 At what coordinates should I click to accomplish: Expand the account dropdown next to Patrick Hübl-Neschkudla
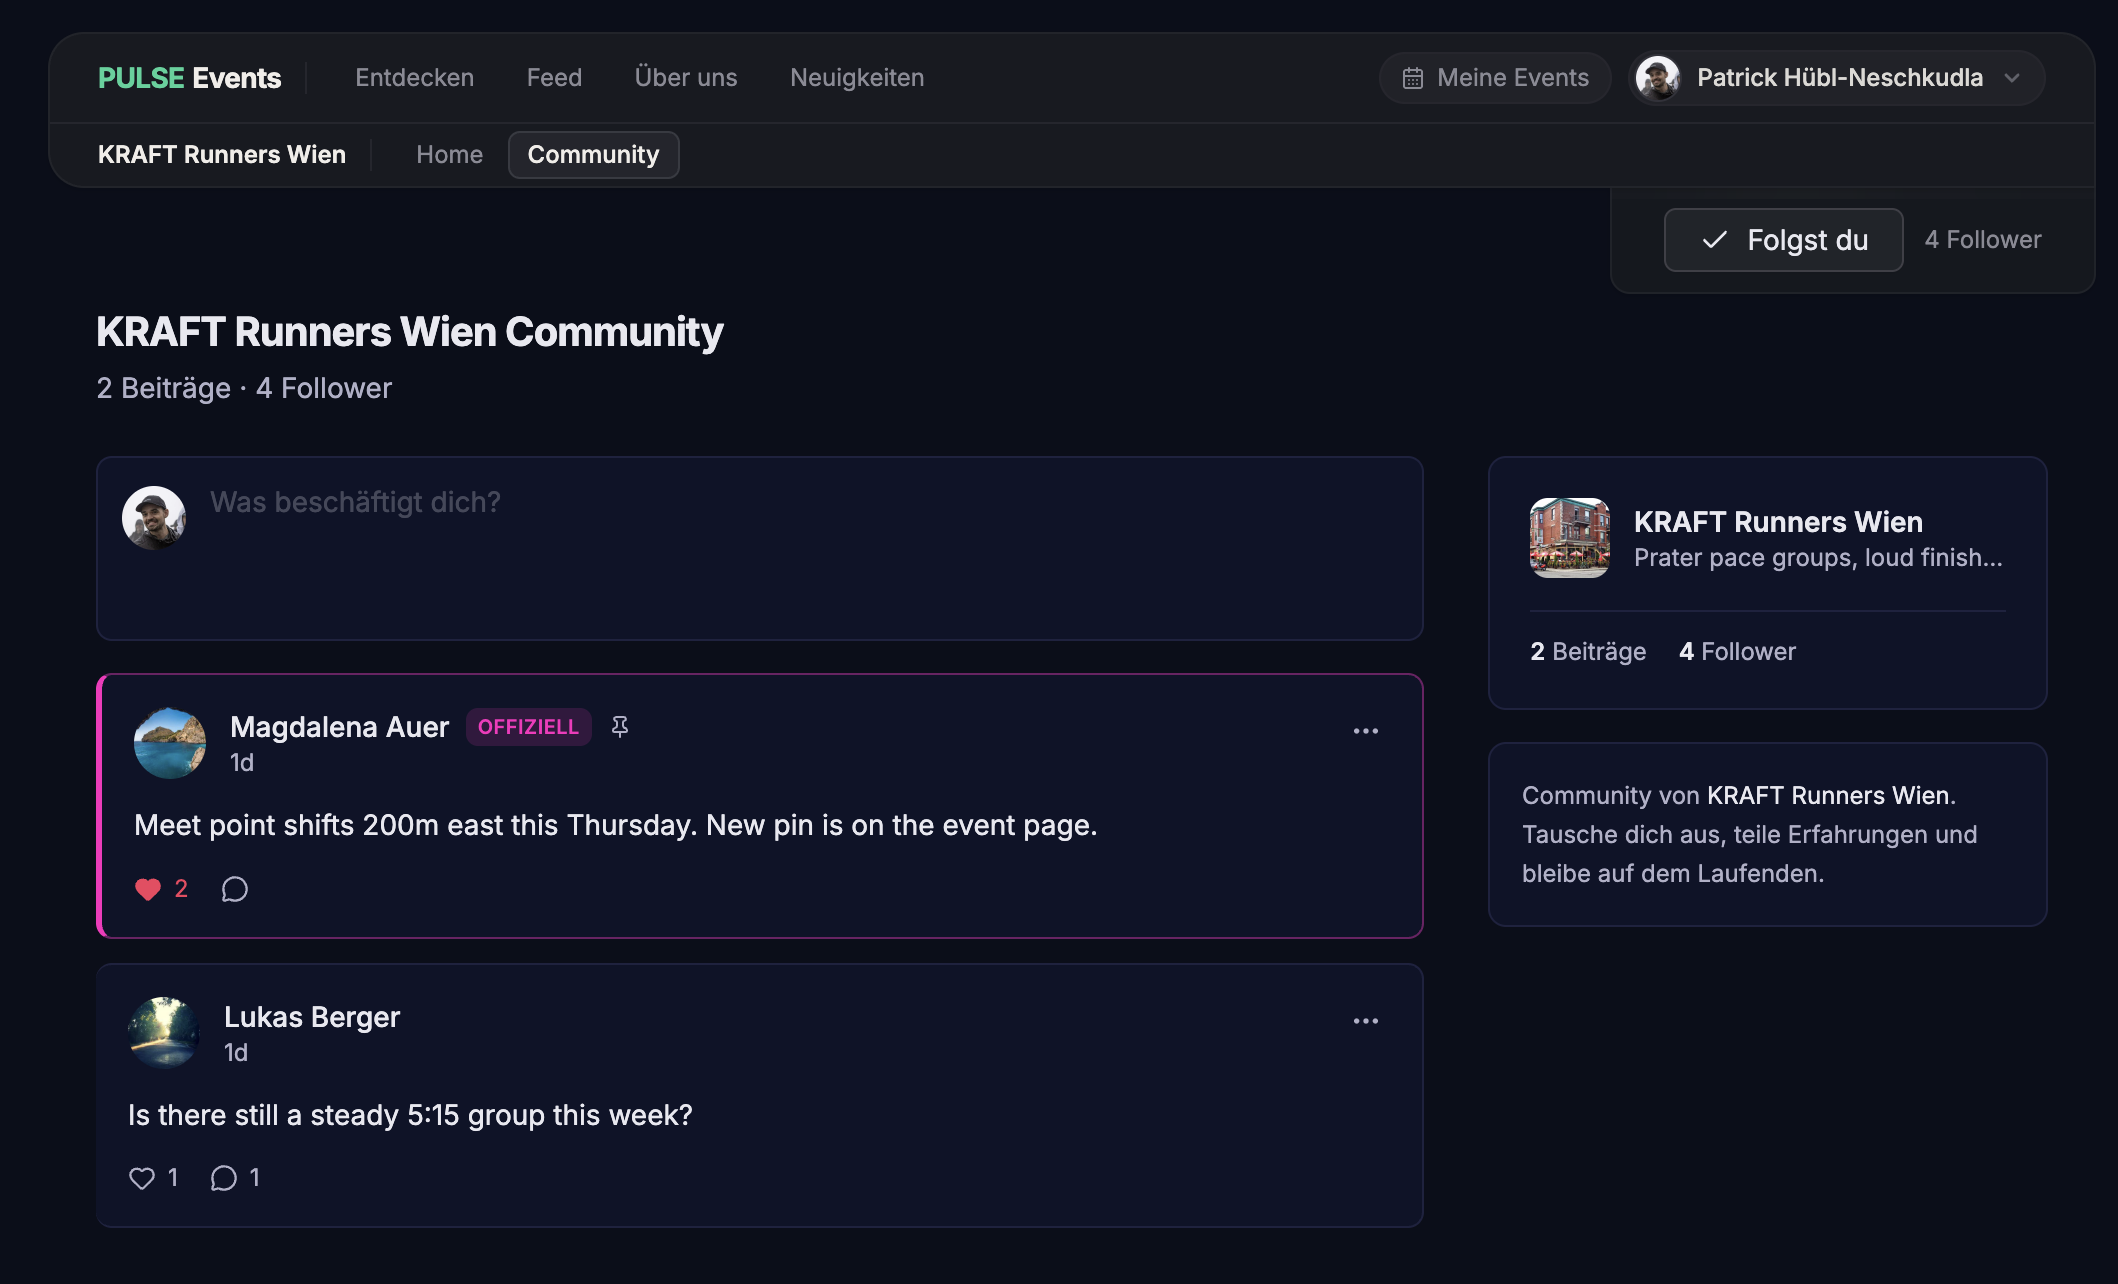[x=2013, y=78]
